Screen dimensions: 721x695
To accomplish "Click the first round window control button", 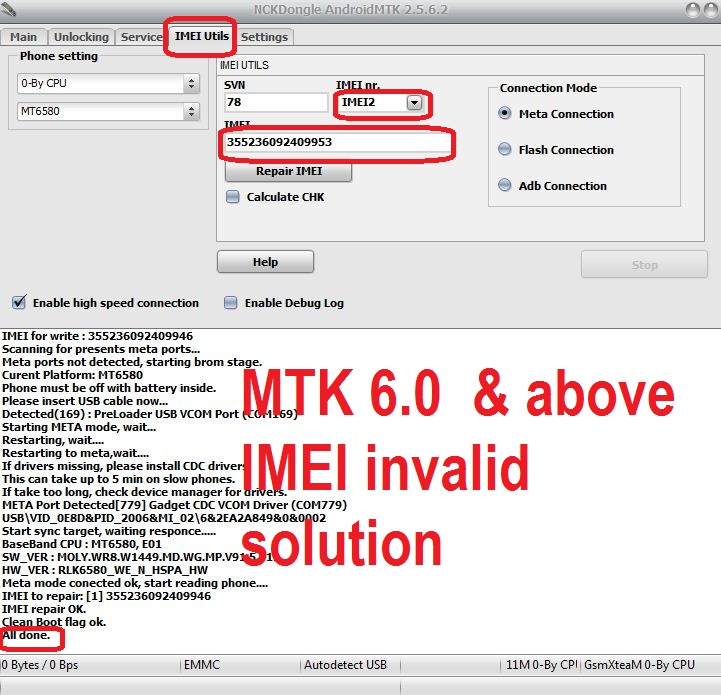I will tap(693, 10).
